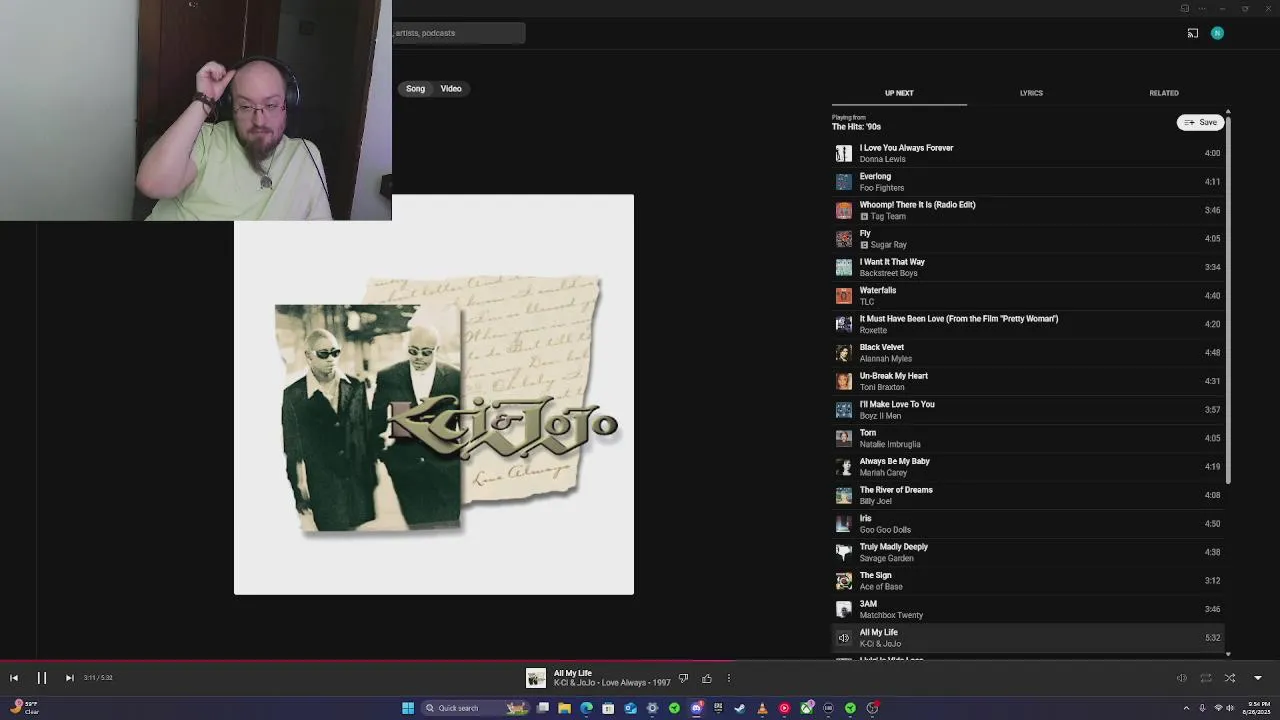The image size is (1280, 720).
Task: Open File Explorer from the taskbar
Action: (564, 708)
